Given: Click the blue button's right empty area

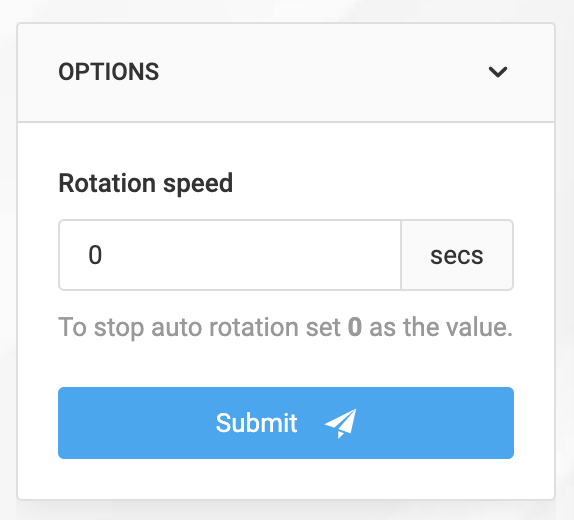Looking at the screenshot, I should 436,423.
